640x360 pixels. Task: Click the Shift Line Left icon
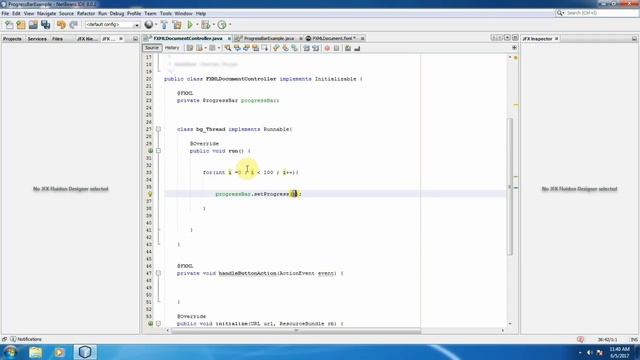(x=307, y=49)
